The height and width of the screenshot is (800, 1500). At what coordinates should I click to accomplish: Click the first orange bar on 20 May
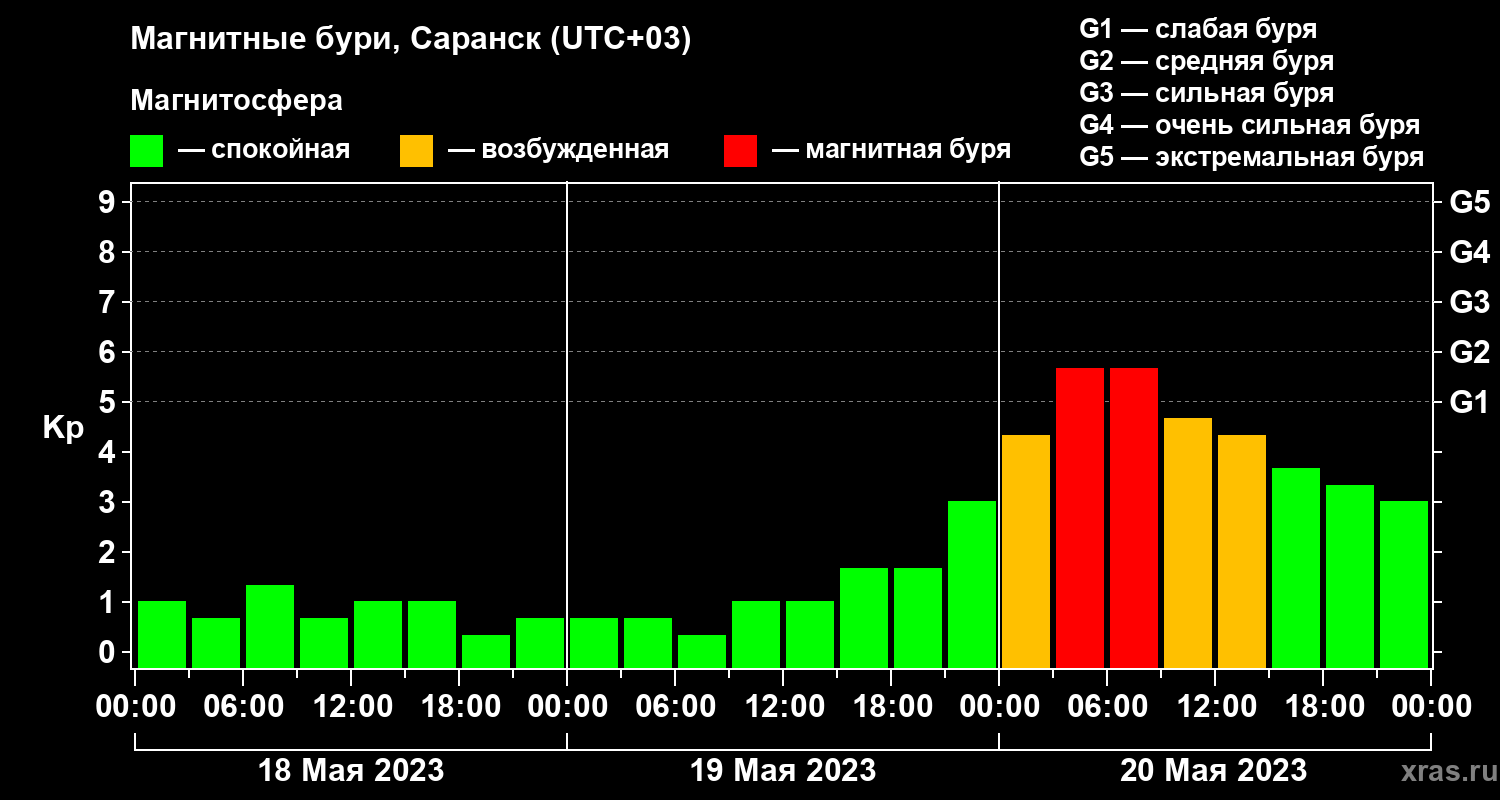point(1026,551)
